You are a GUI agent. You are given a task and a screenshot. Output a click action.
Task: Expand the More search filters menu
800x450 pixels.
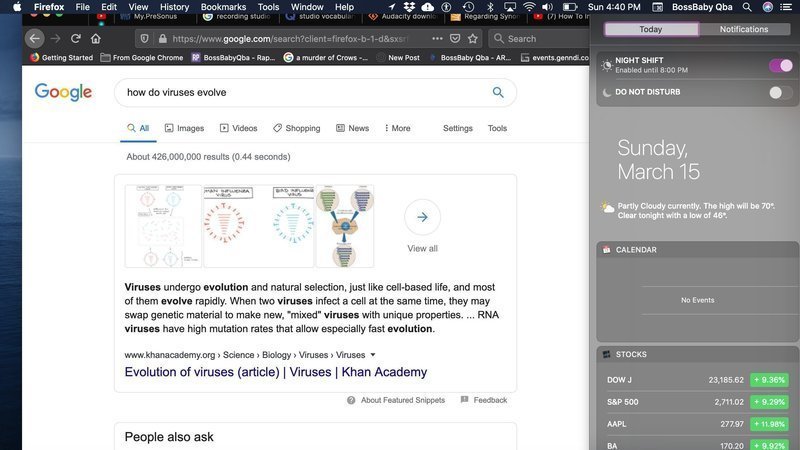pos(395,128)
